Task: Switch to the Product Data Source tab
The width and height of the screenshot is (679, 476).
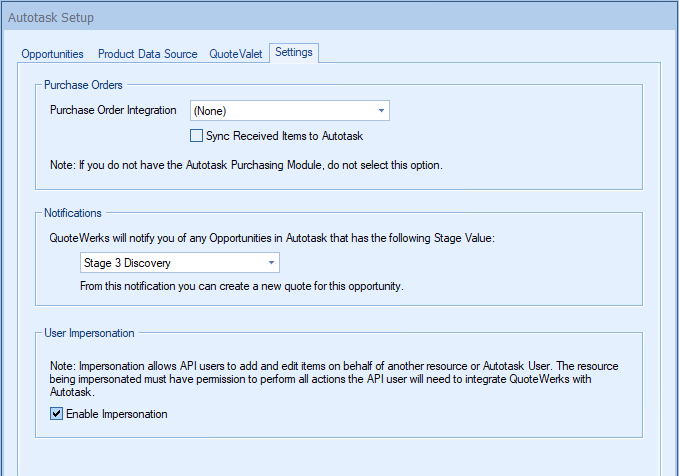Action: coord(147,54)
